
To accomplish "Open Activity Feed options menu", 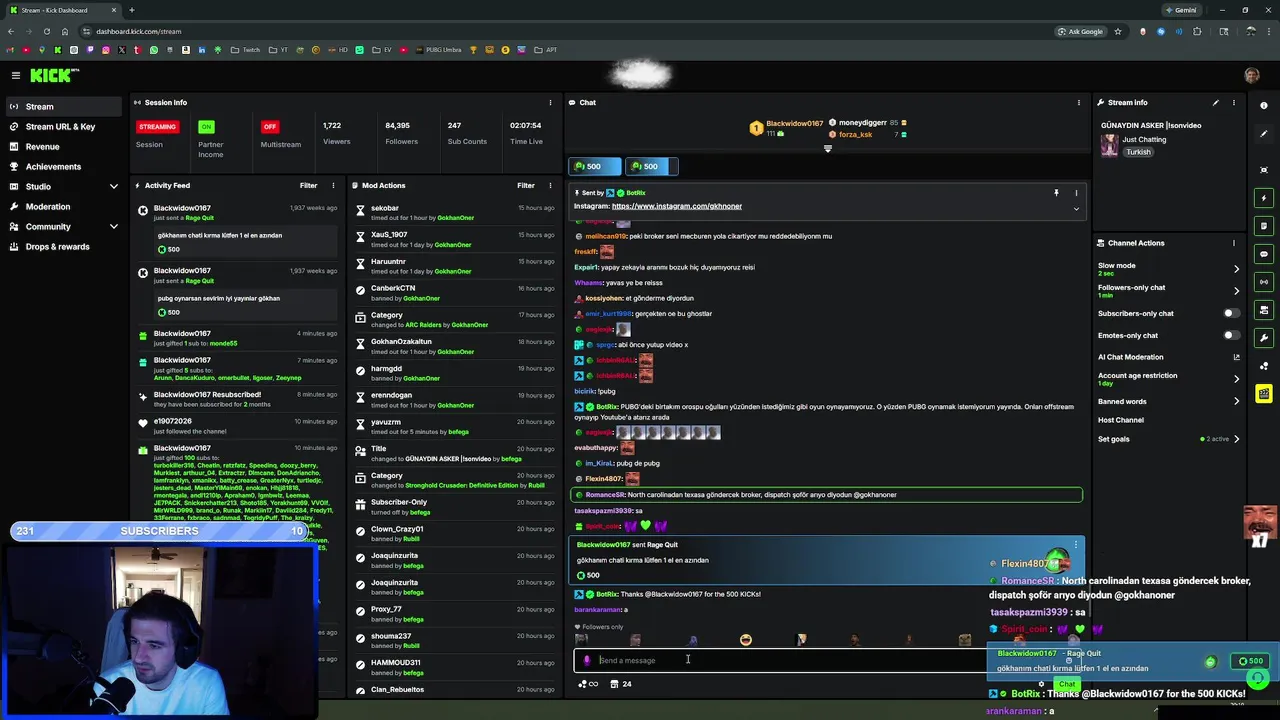I will pyautogui.click(x=333, y=185).
